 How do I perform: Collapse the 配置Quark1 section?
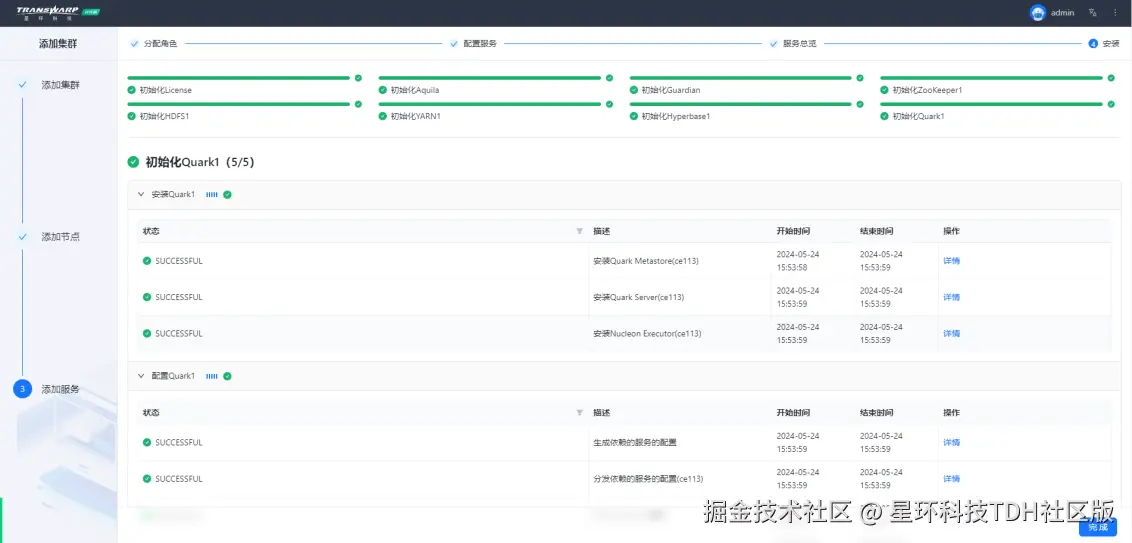142,376
